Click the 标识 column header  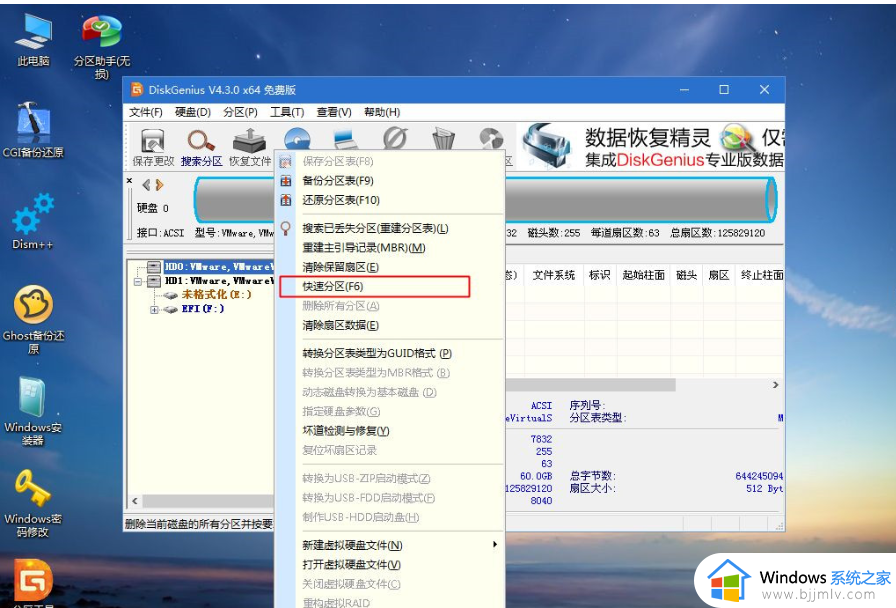599,275
